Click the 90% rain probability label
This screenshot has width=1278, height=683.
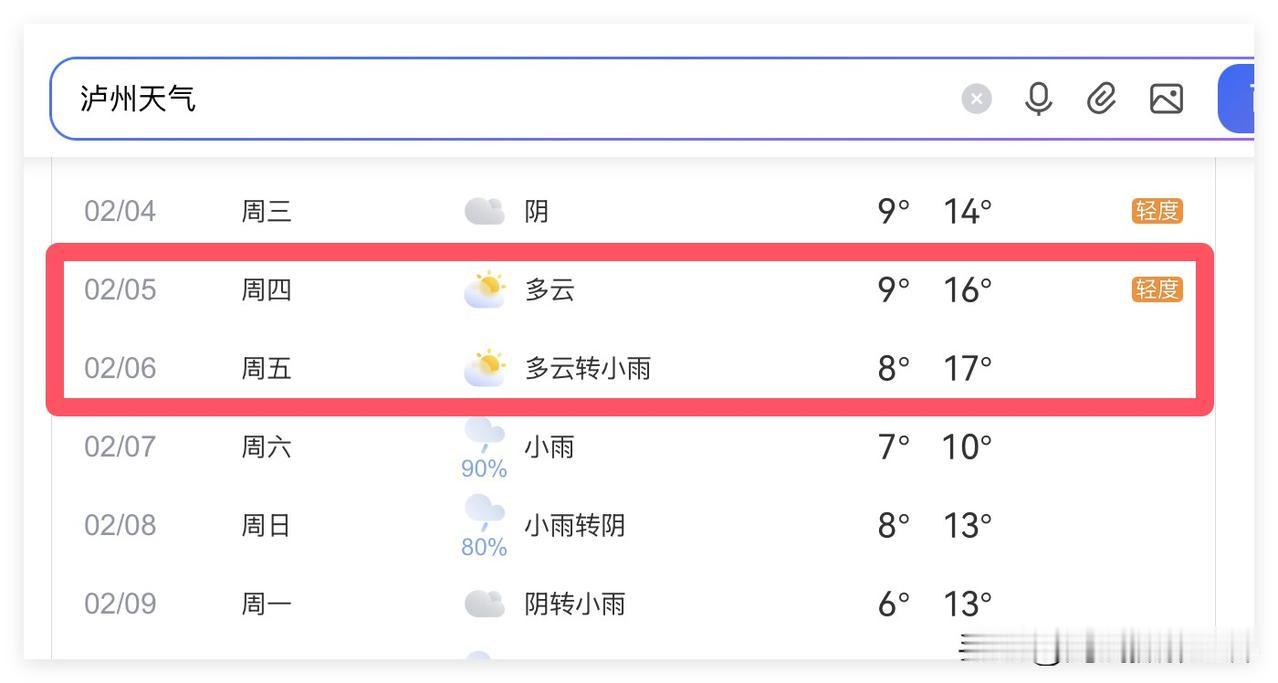pyautogui.click(x=484, y=468)
